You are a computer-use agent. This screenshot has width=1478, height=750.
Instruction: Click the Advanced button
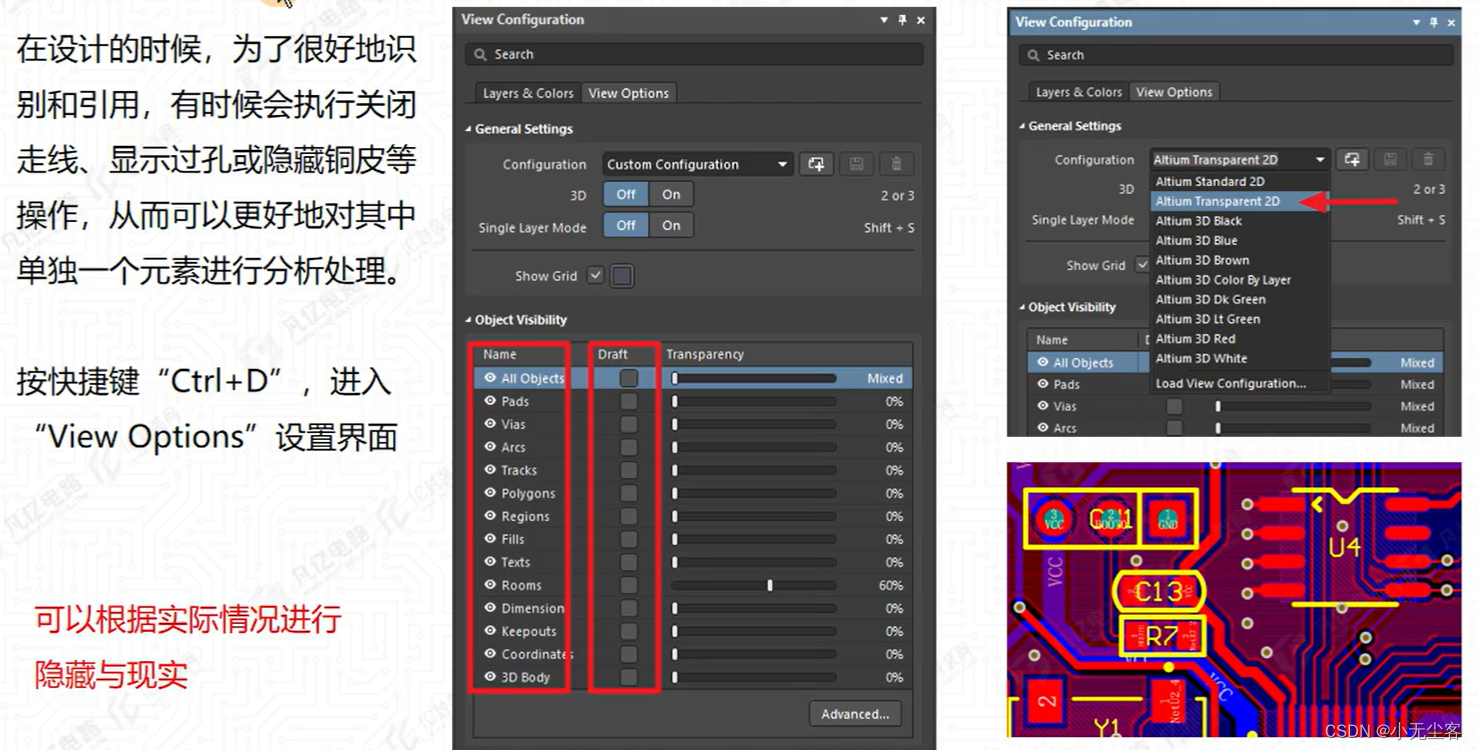click(854, 713)
